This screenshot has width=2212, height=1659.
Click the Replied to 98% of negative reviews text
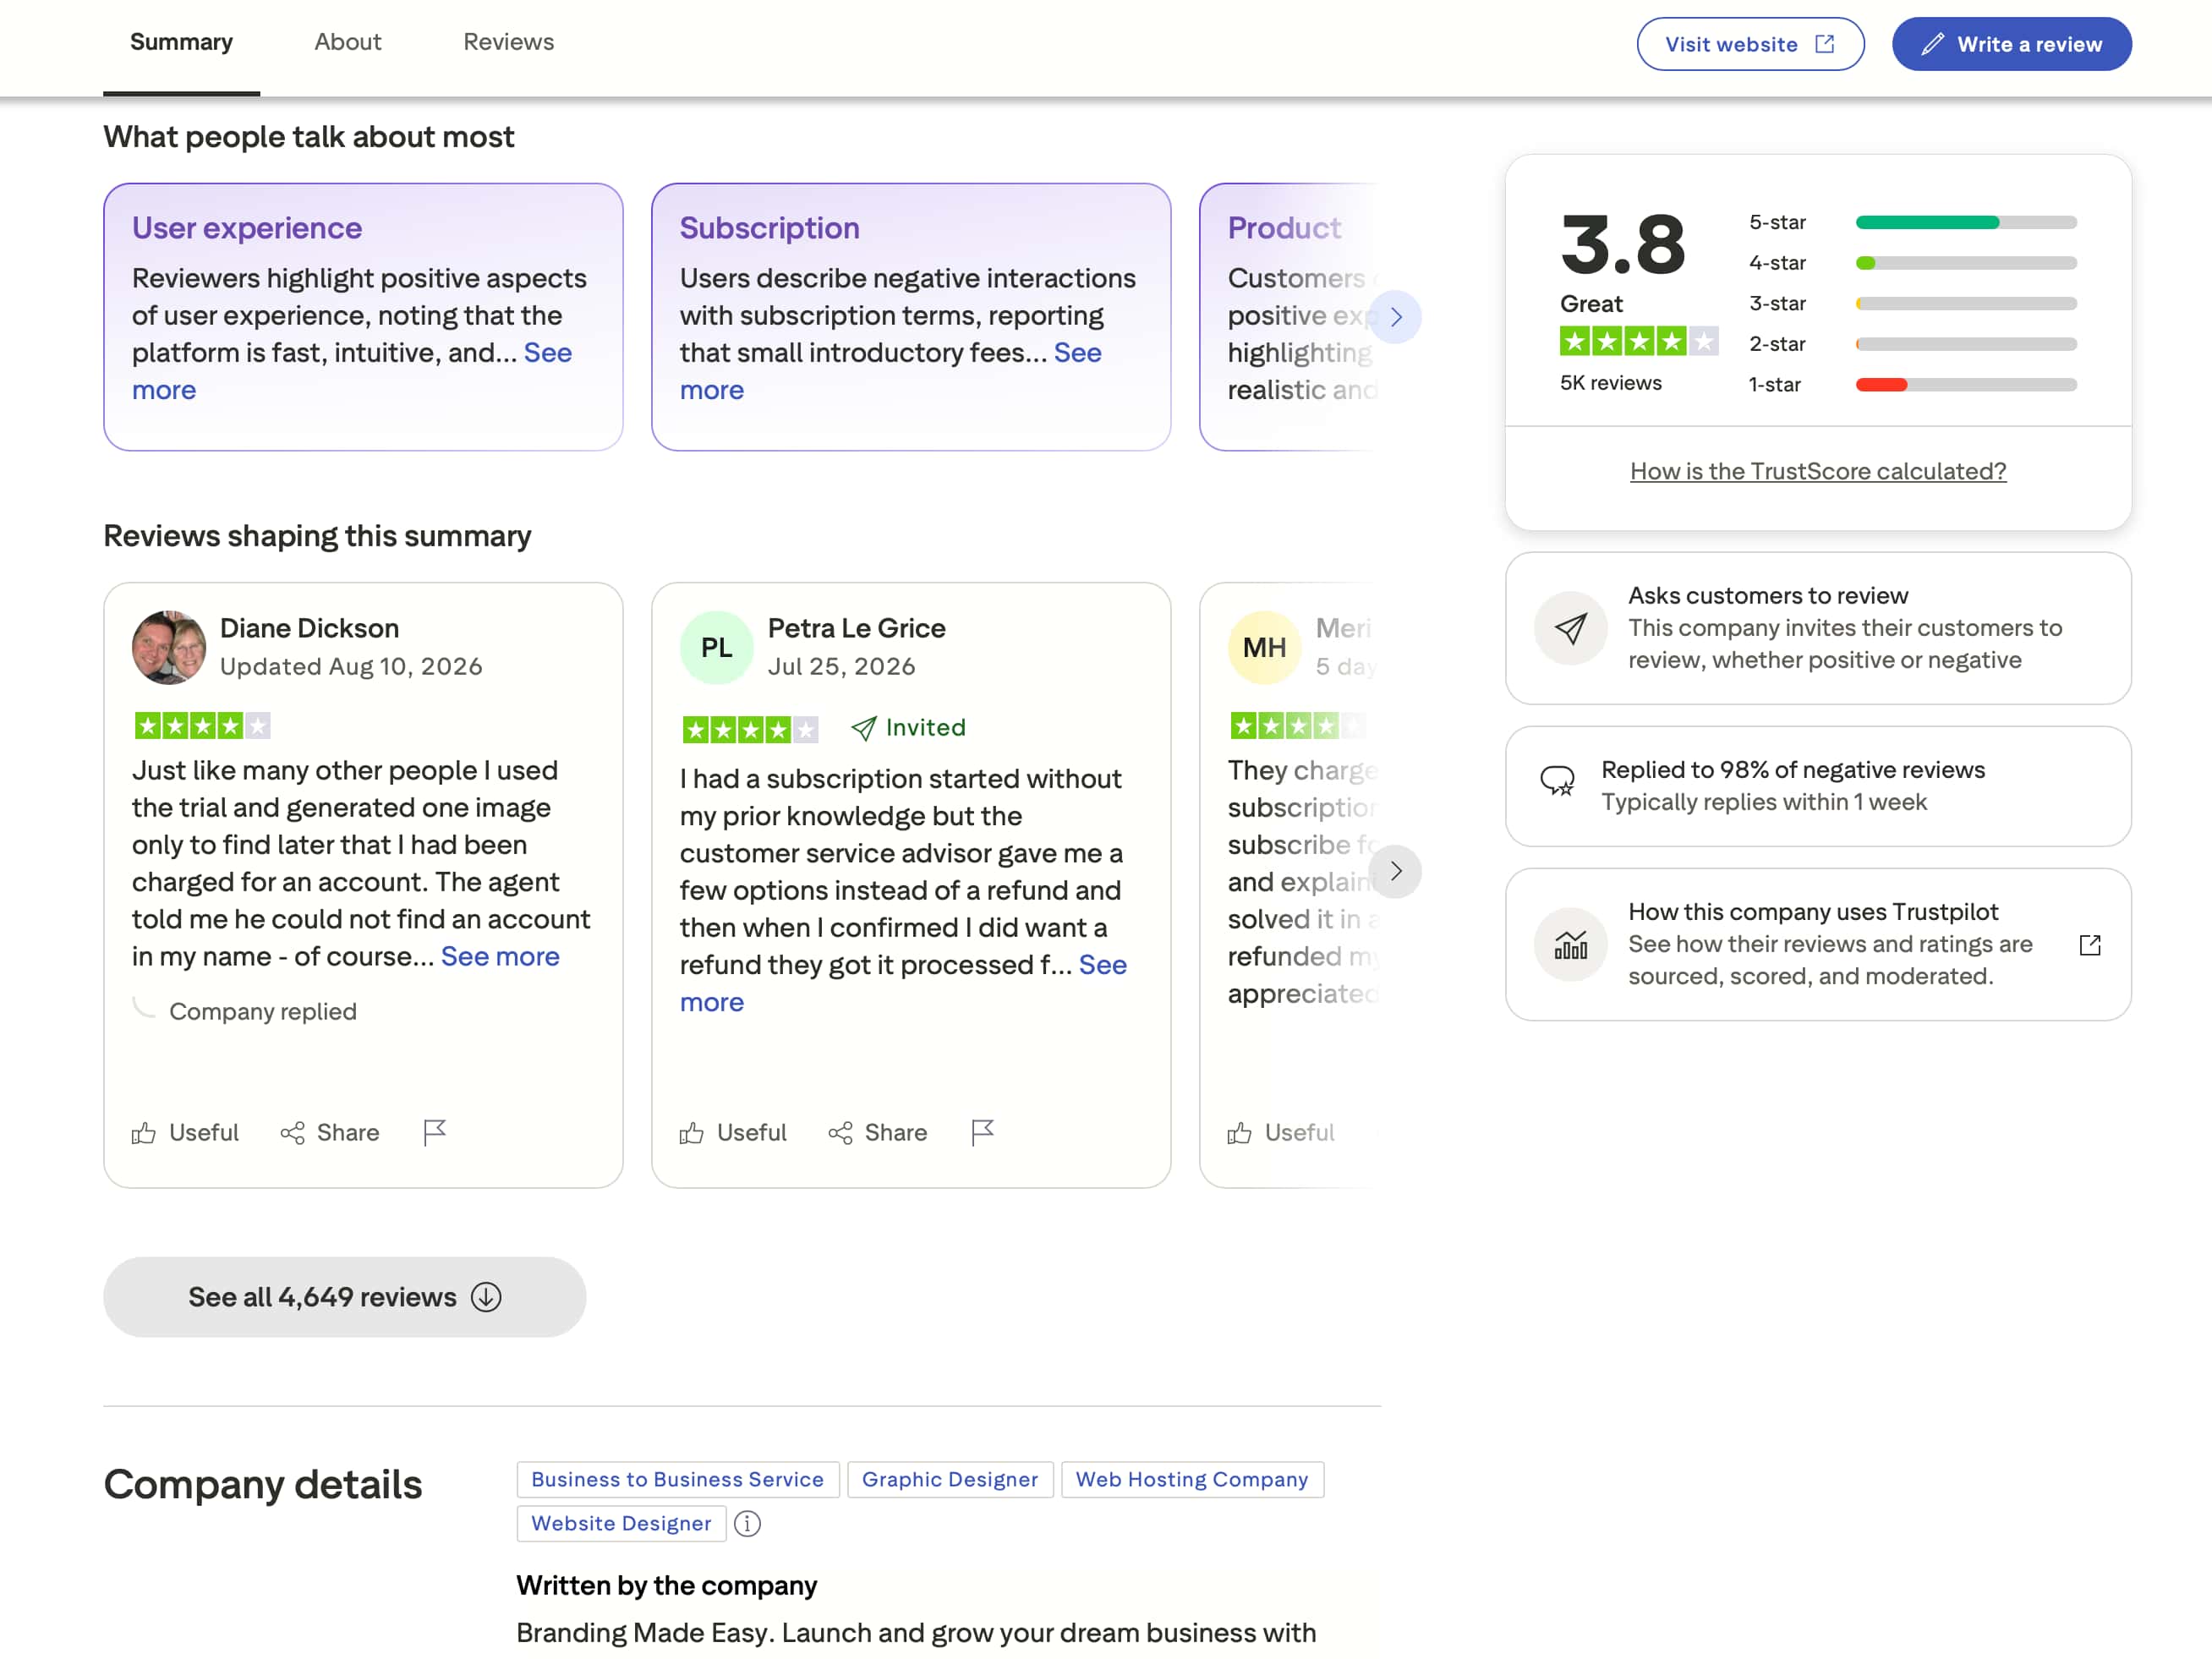click(x=1793, y=770)
